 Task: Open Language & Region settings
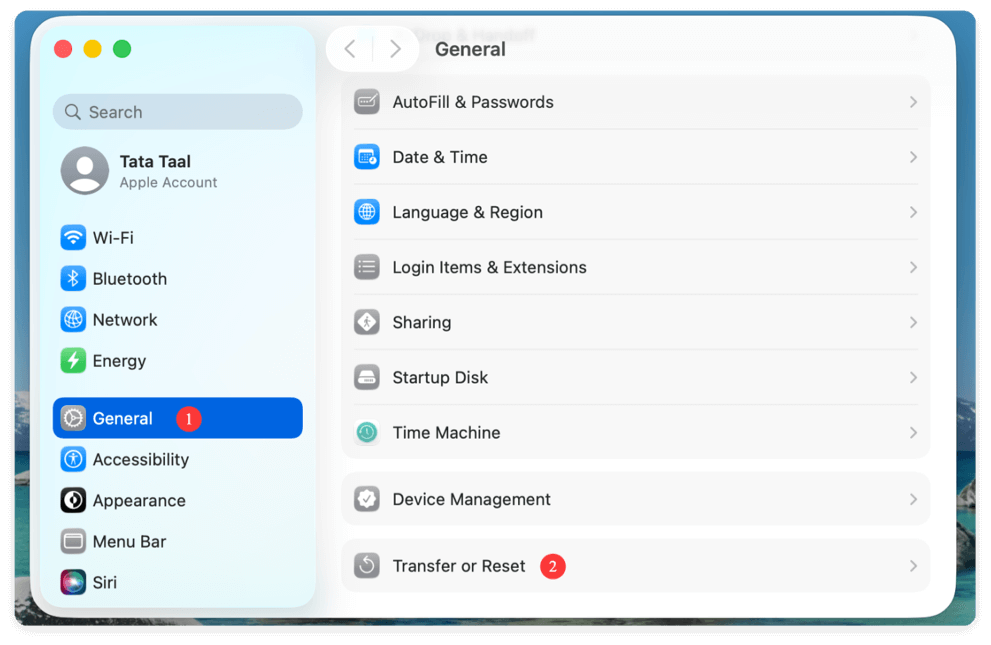pyautogui.click(x=467, y=212)
